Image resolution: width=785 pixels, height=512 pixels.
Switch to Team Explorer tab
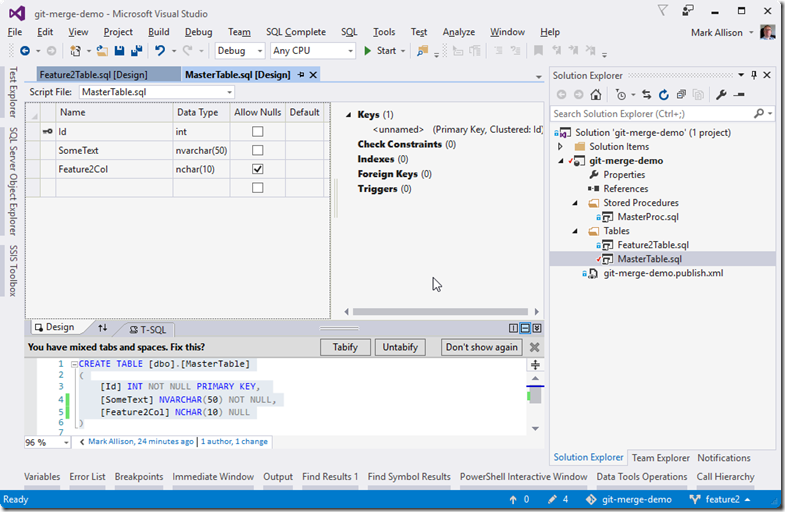pos(660,457)
